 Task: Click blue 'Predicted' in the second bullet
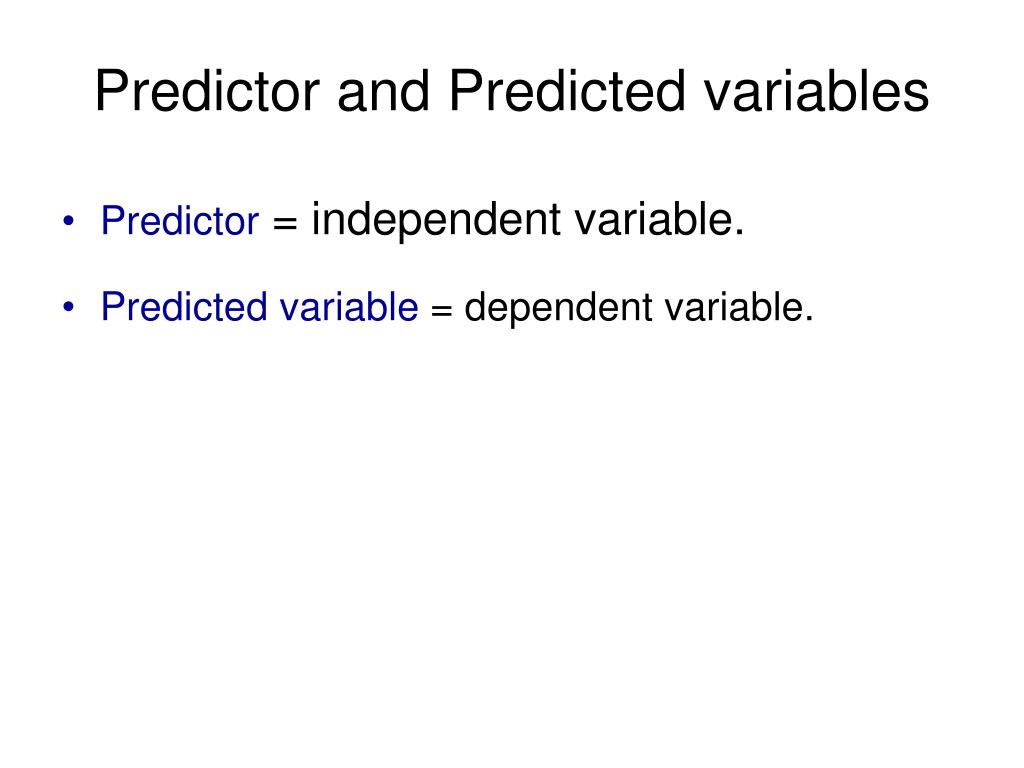tap(184, 306)
